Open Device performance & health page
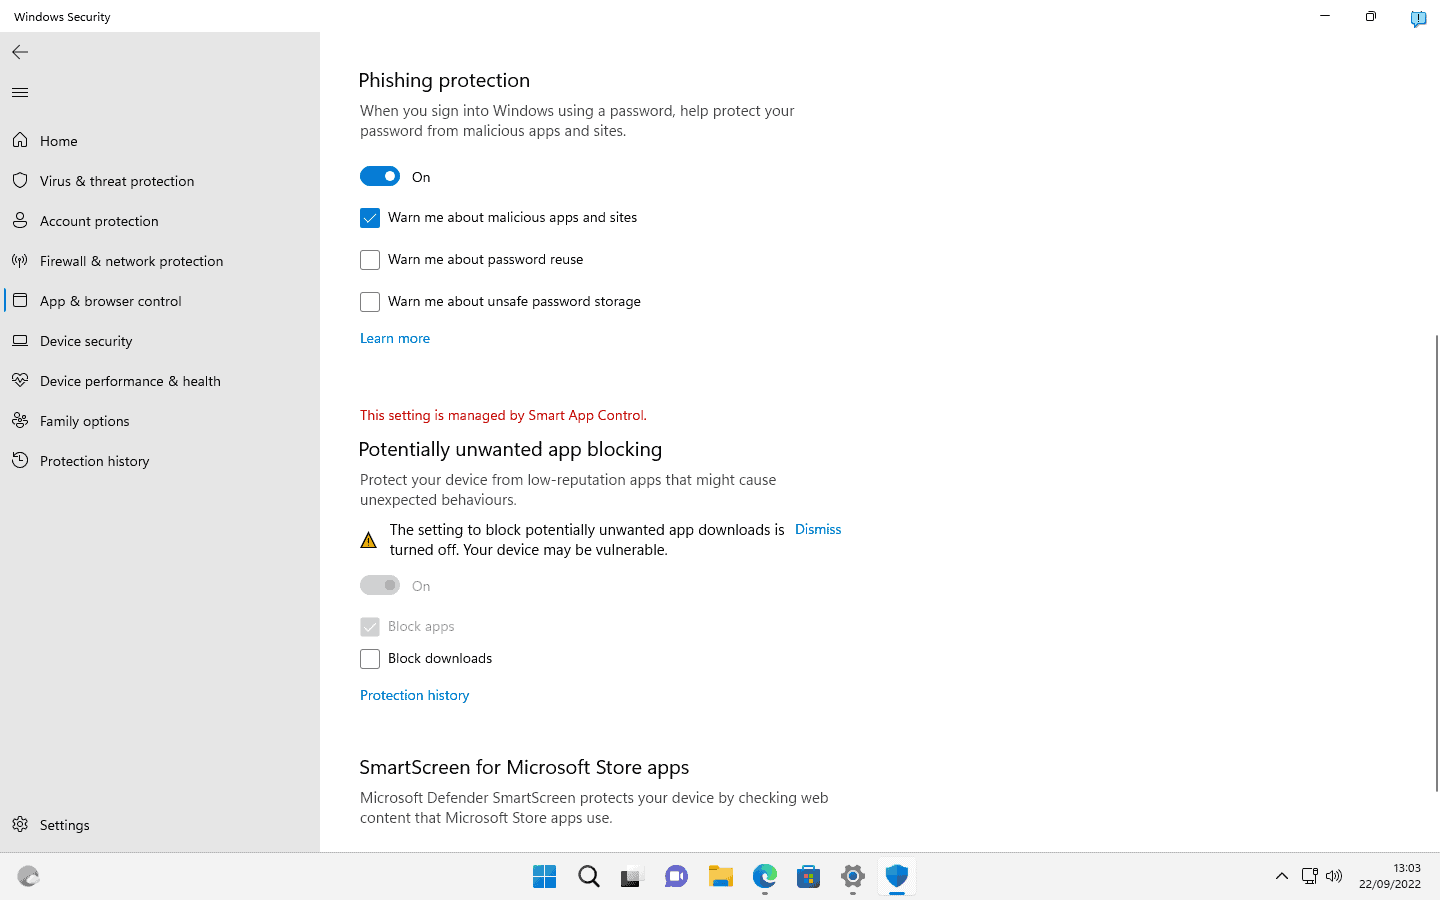Screen dimensions: 1440x900 [130, 381]
